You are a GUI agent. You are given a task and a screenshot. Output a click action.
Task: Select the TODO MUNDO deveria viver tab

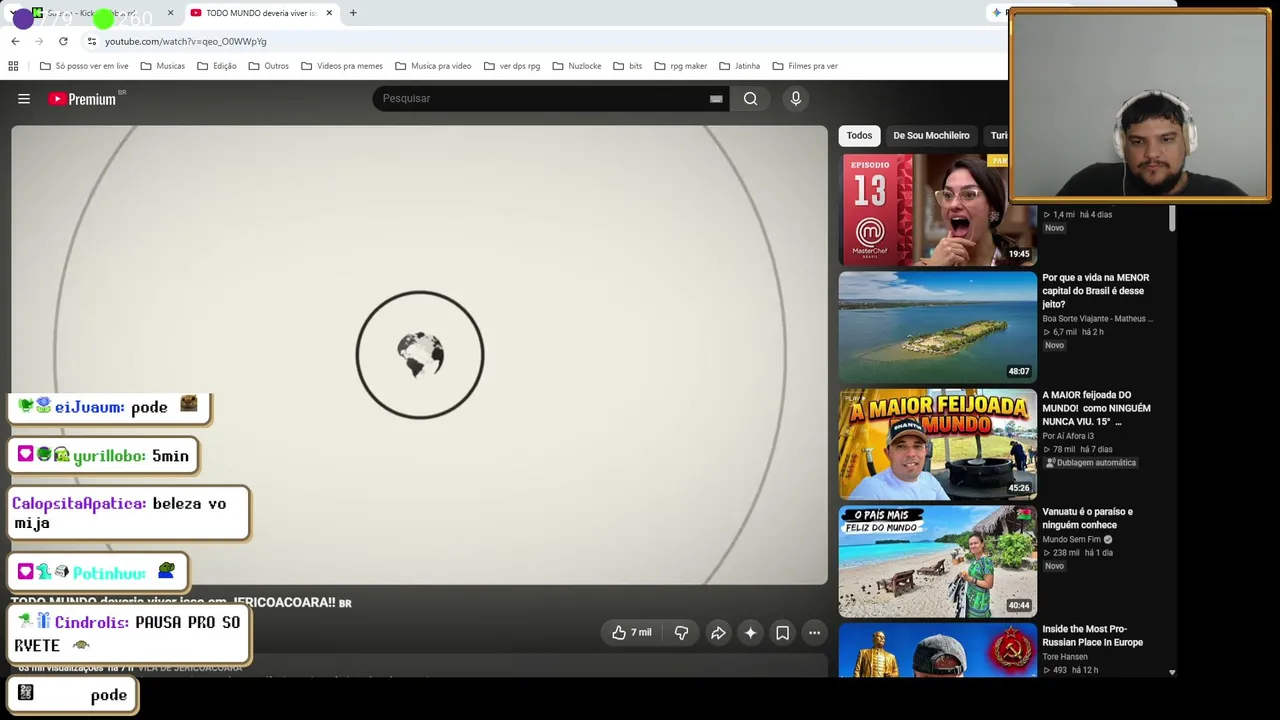coord(260,13)
